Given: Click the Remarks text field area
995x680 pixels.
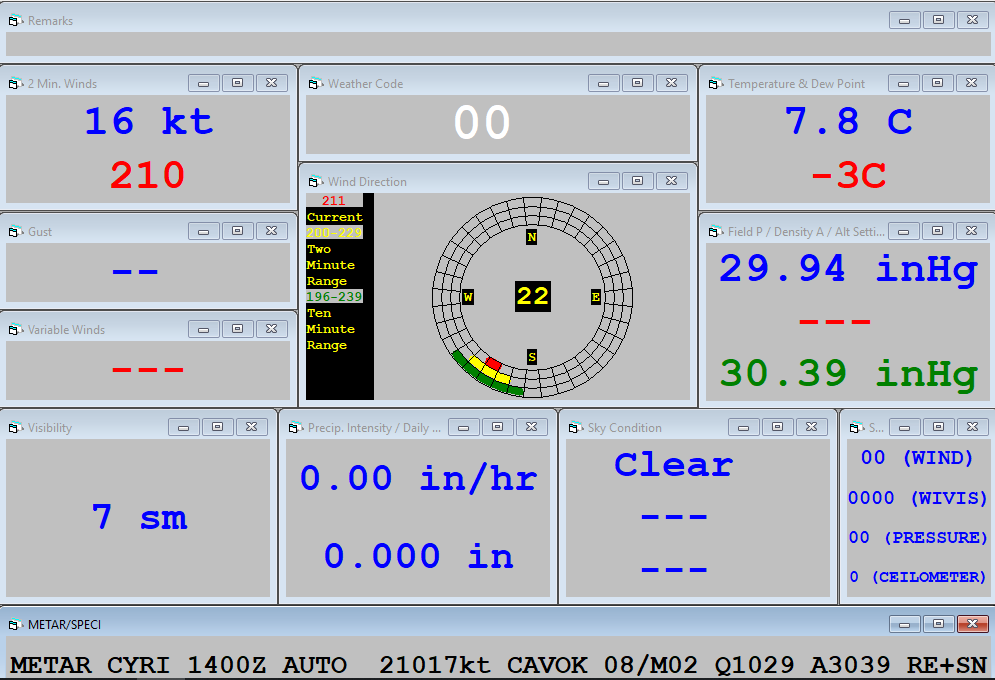Looking at the screenshot, I should point(498,44).
